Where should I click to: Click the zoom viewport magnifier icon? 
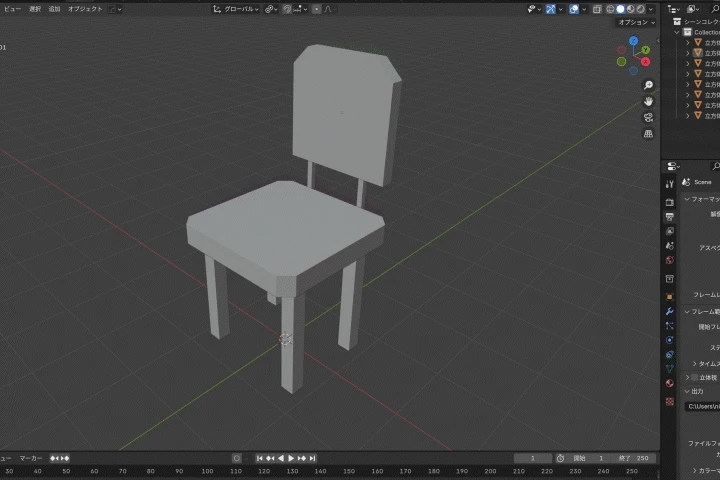tap(648, 85)
